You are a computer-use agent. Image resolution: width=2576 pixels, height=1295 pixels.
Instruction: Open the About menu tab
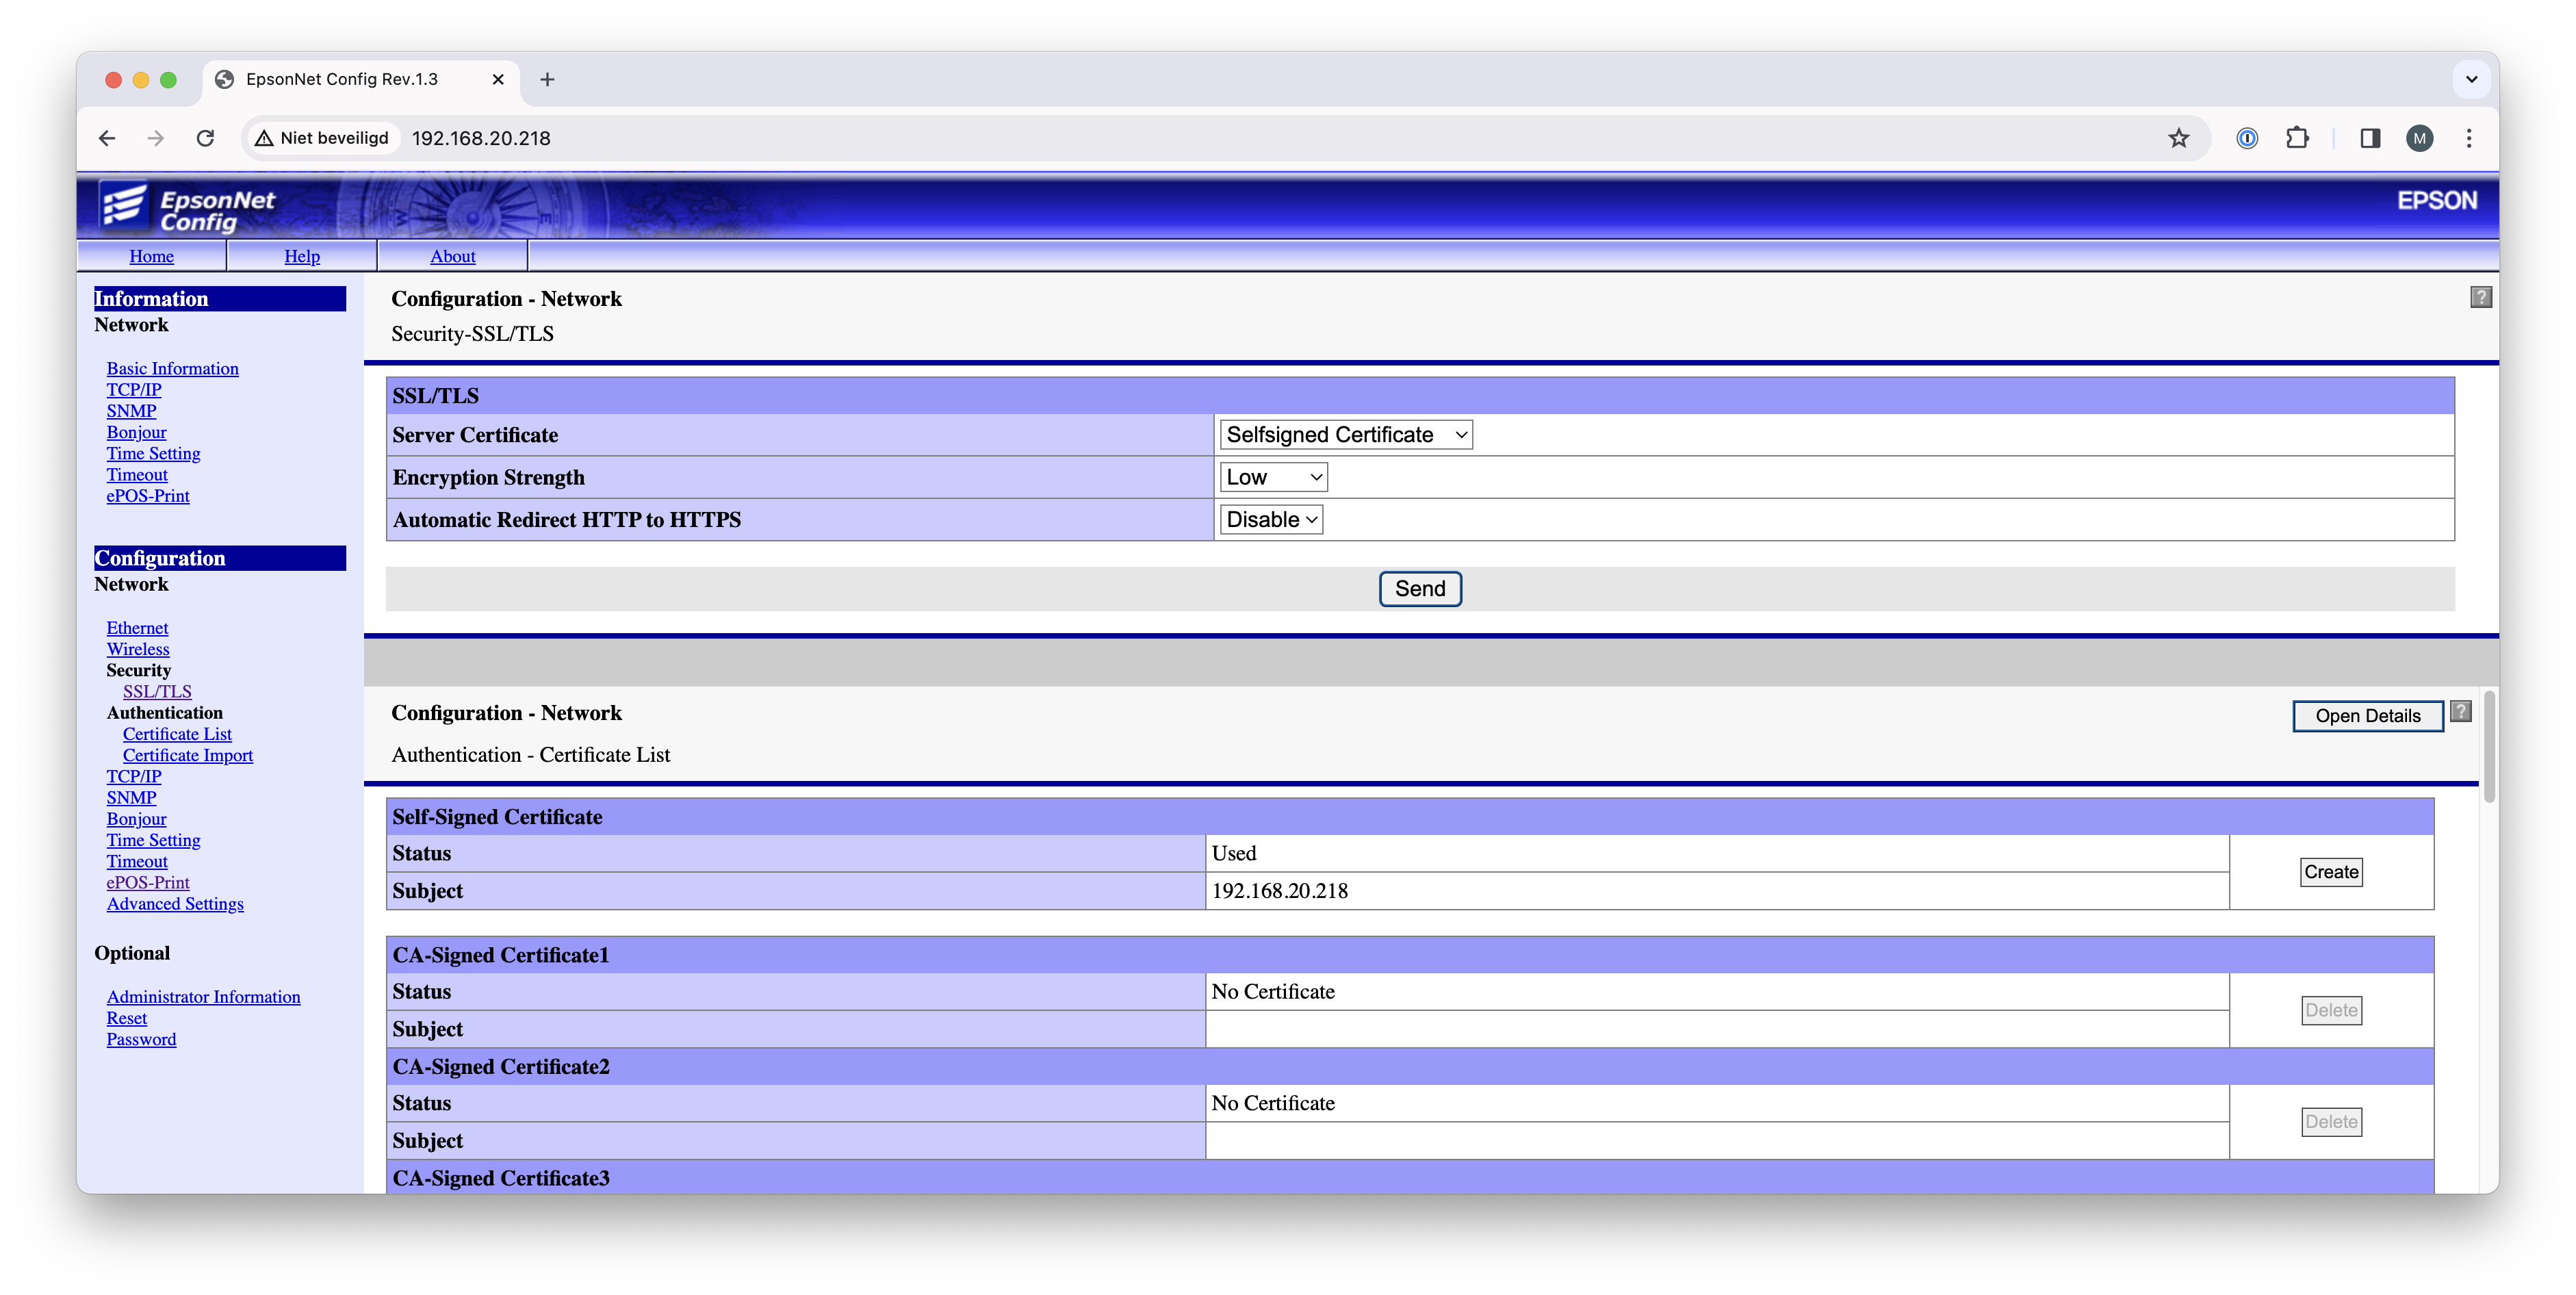point(452,256)
